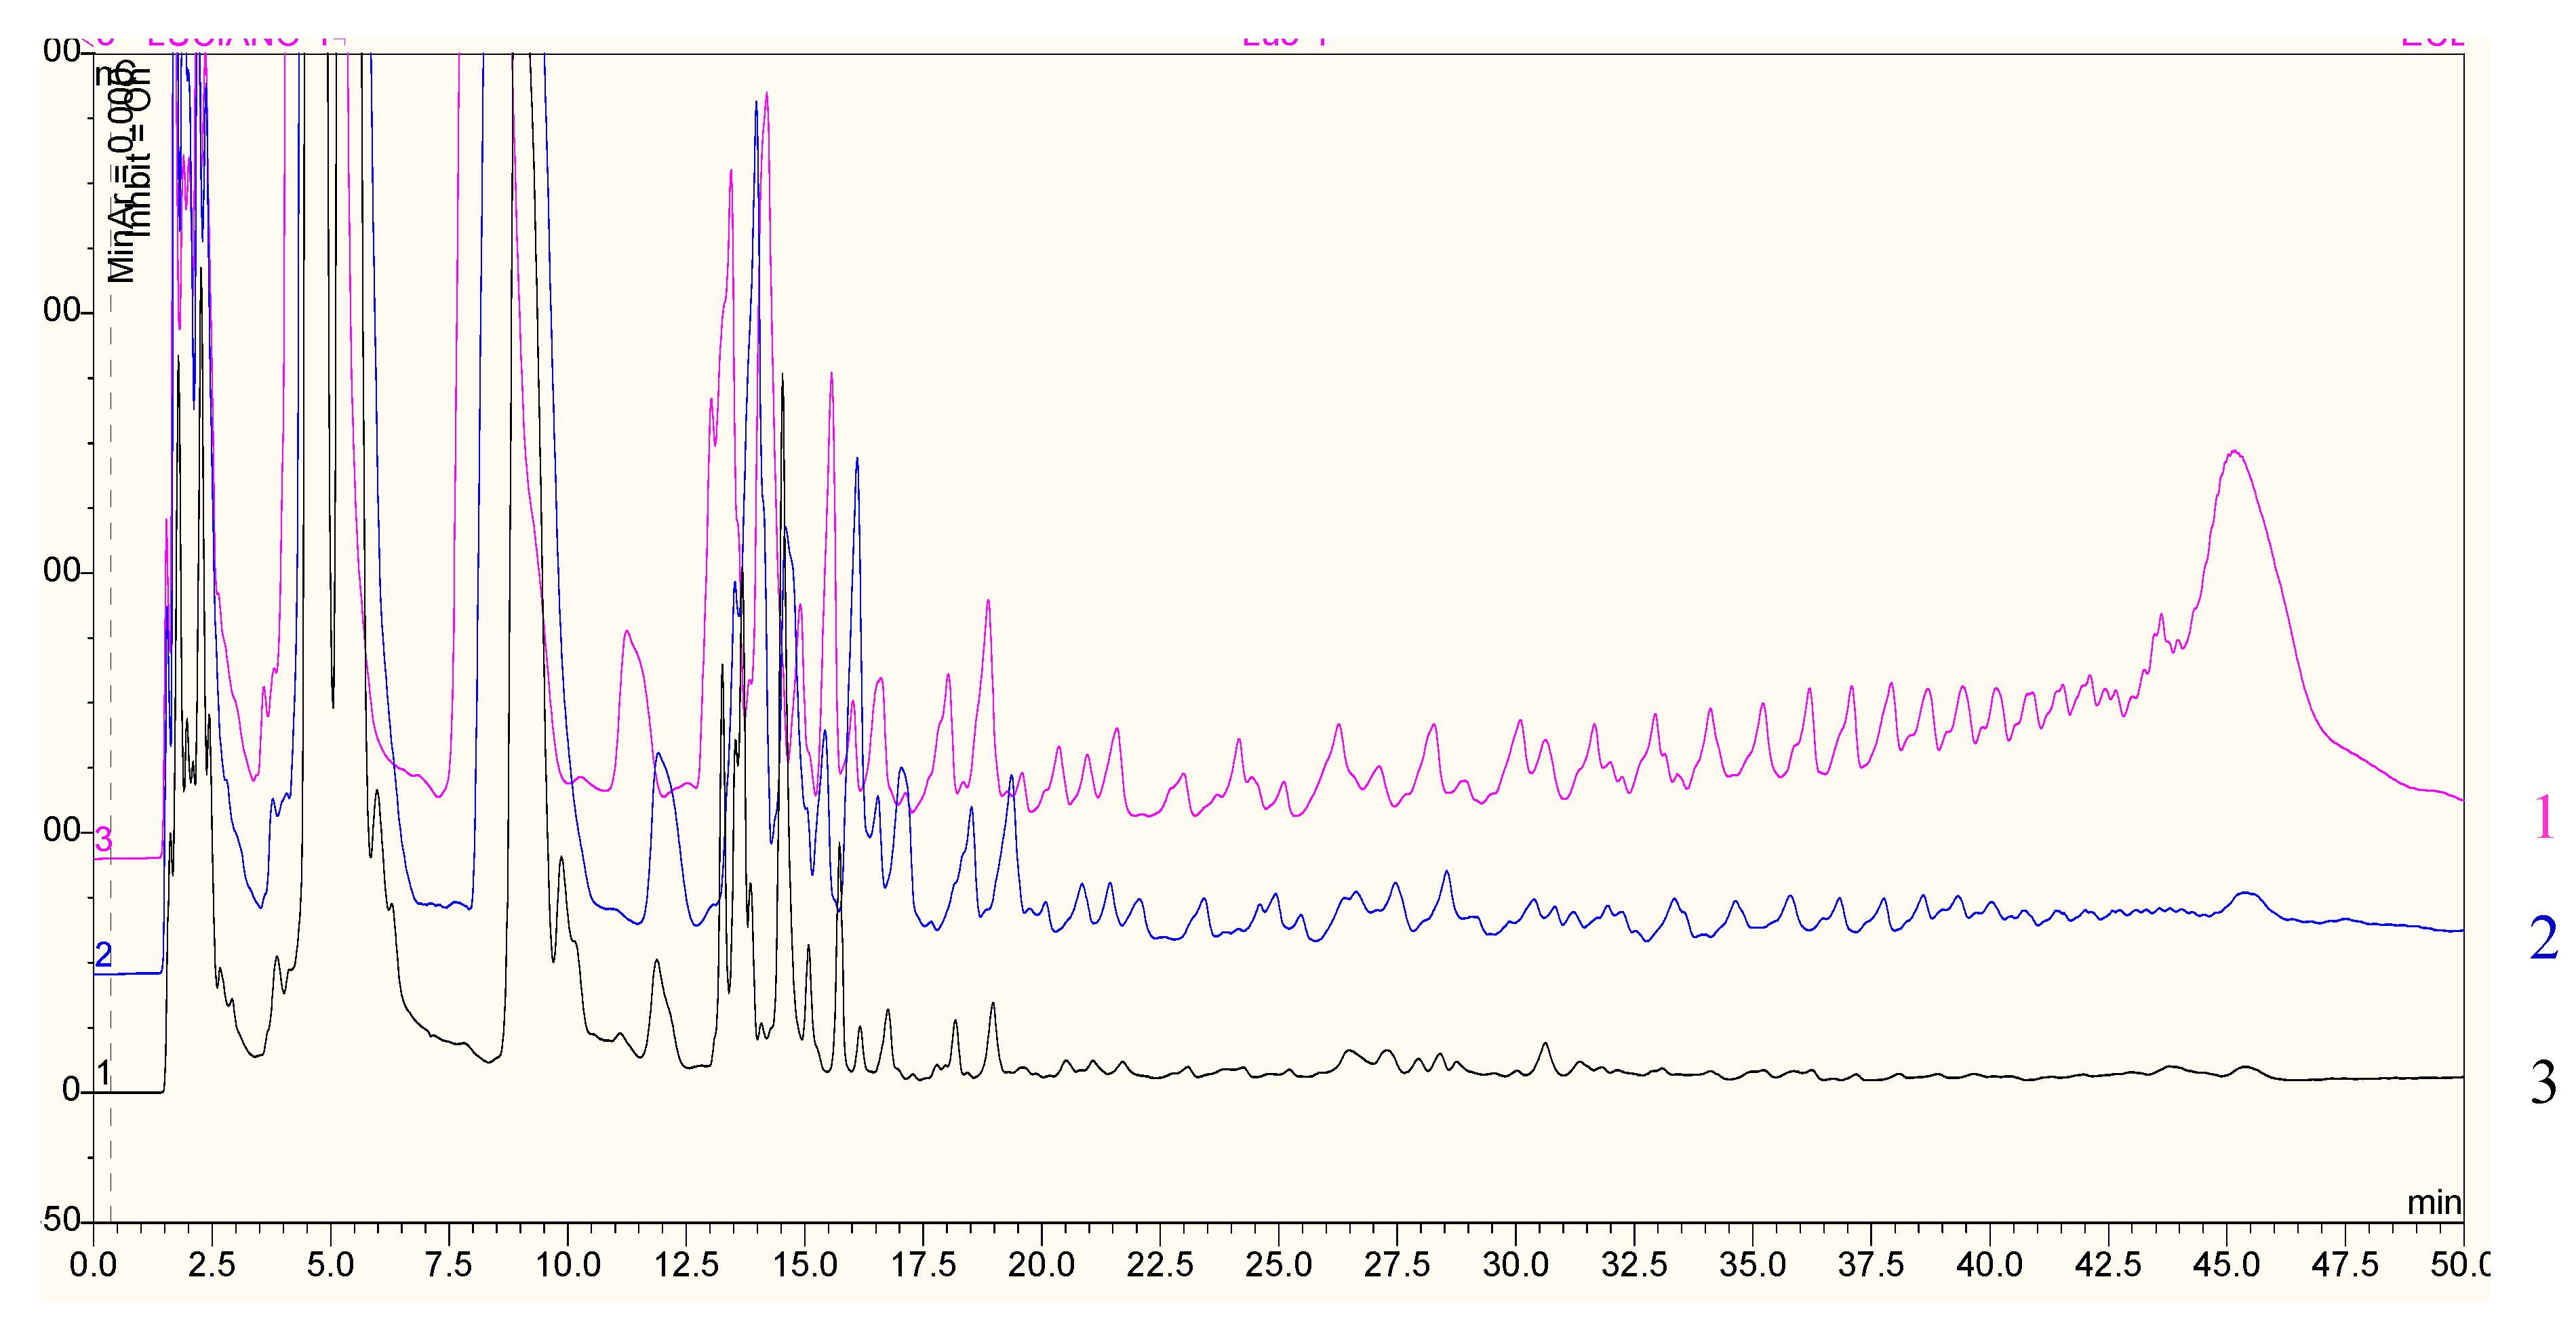Click the small black '1' at trace start

pos(103,1073)
